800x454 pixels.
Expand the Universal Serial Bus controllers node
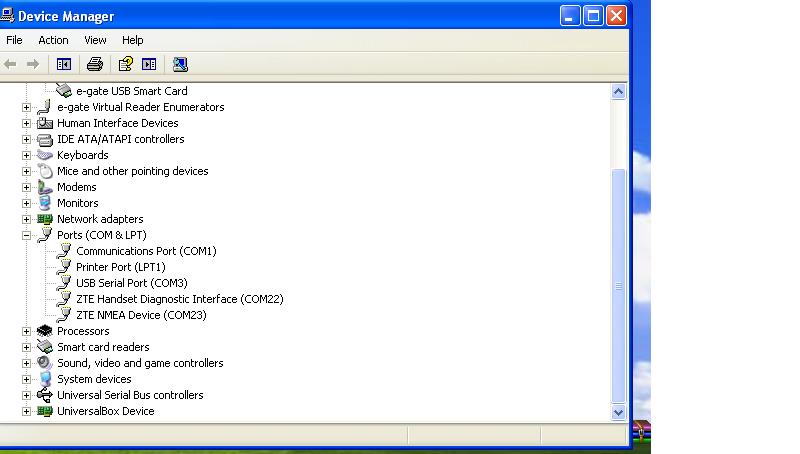coord(27,395)
